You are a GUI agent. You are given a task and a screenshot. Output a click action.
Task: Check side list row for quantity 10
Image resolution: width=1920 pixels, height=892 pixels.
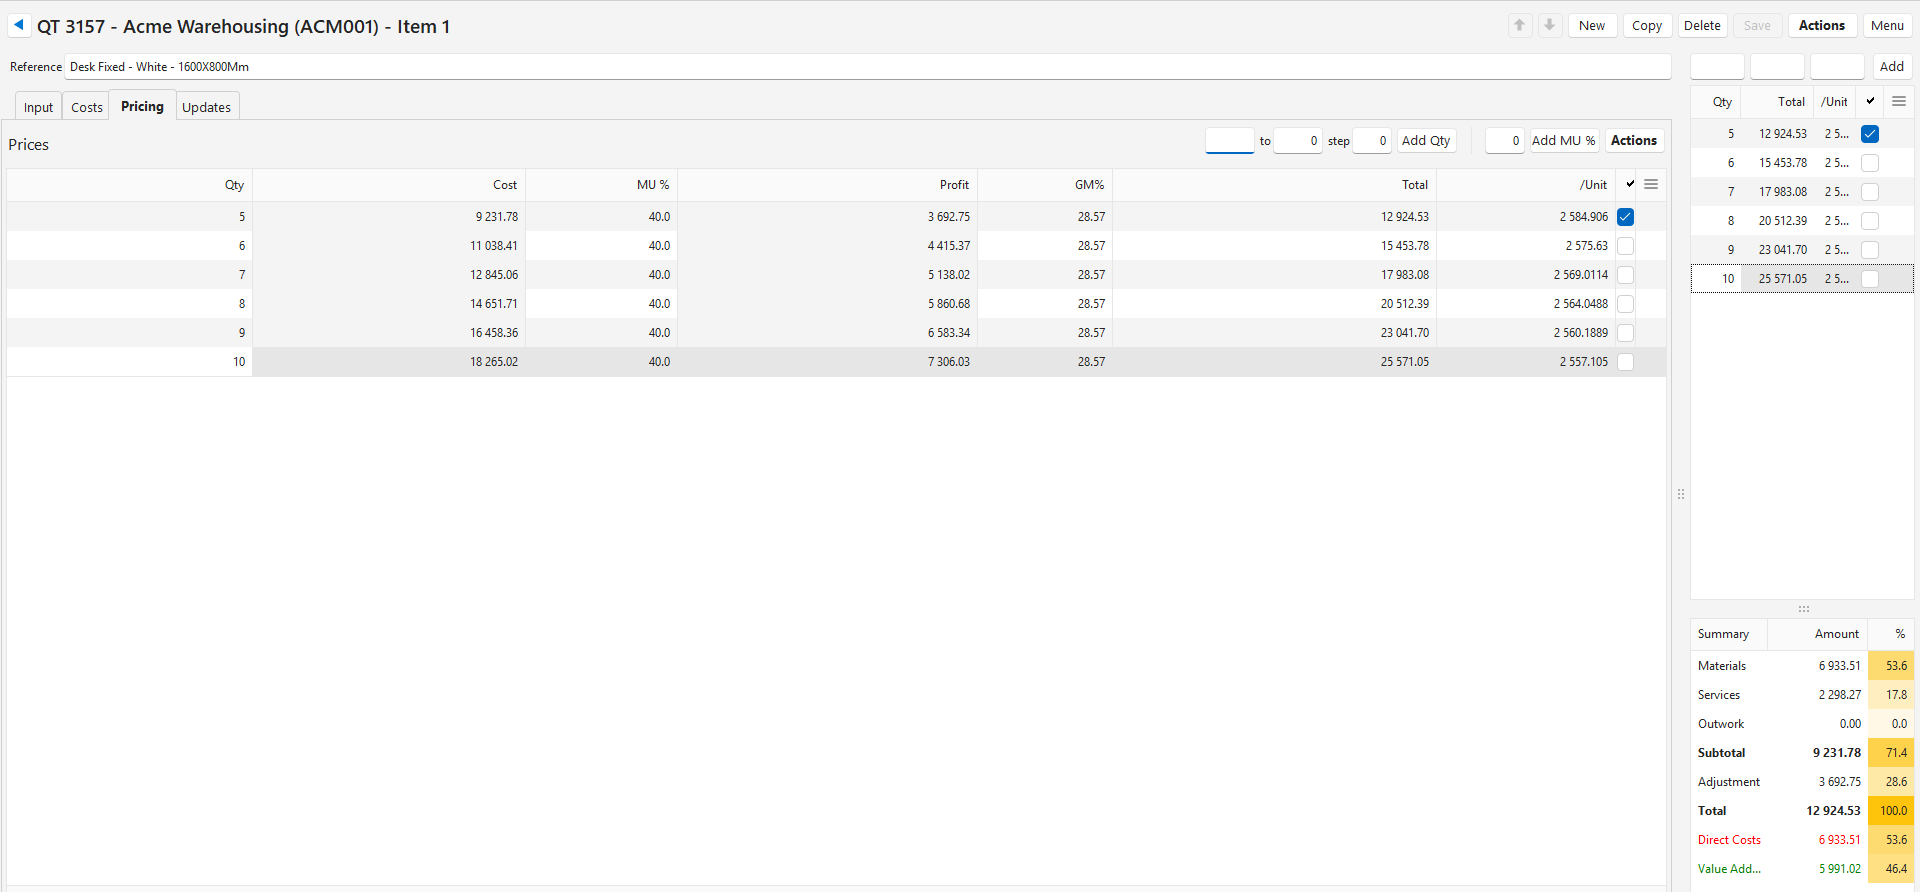pos(1870,279)
